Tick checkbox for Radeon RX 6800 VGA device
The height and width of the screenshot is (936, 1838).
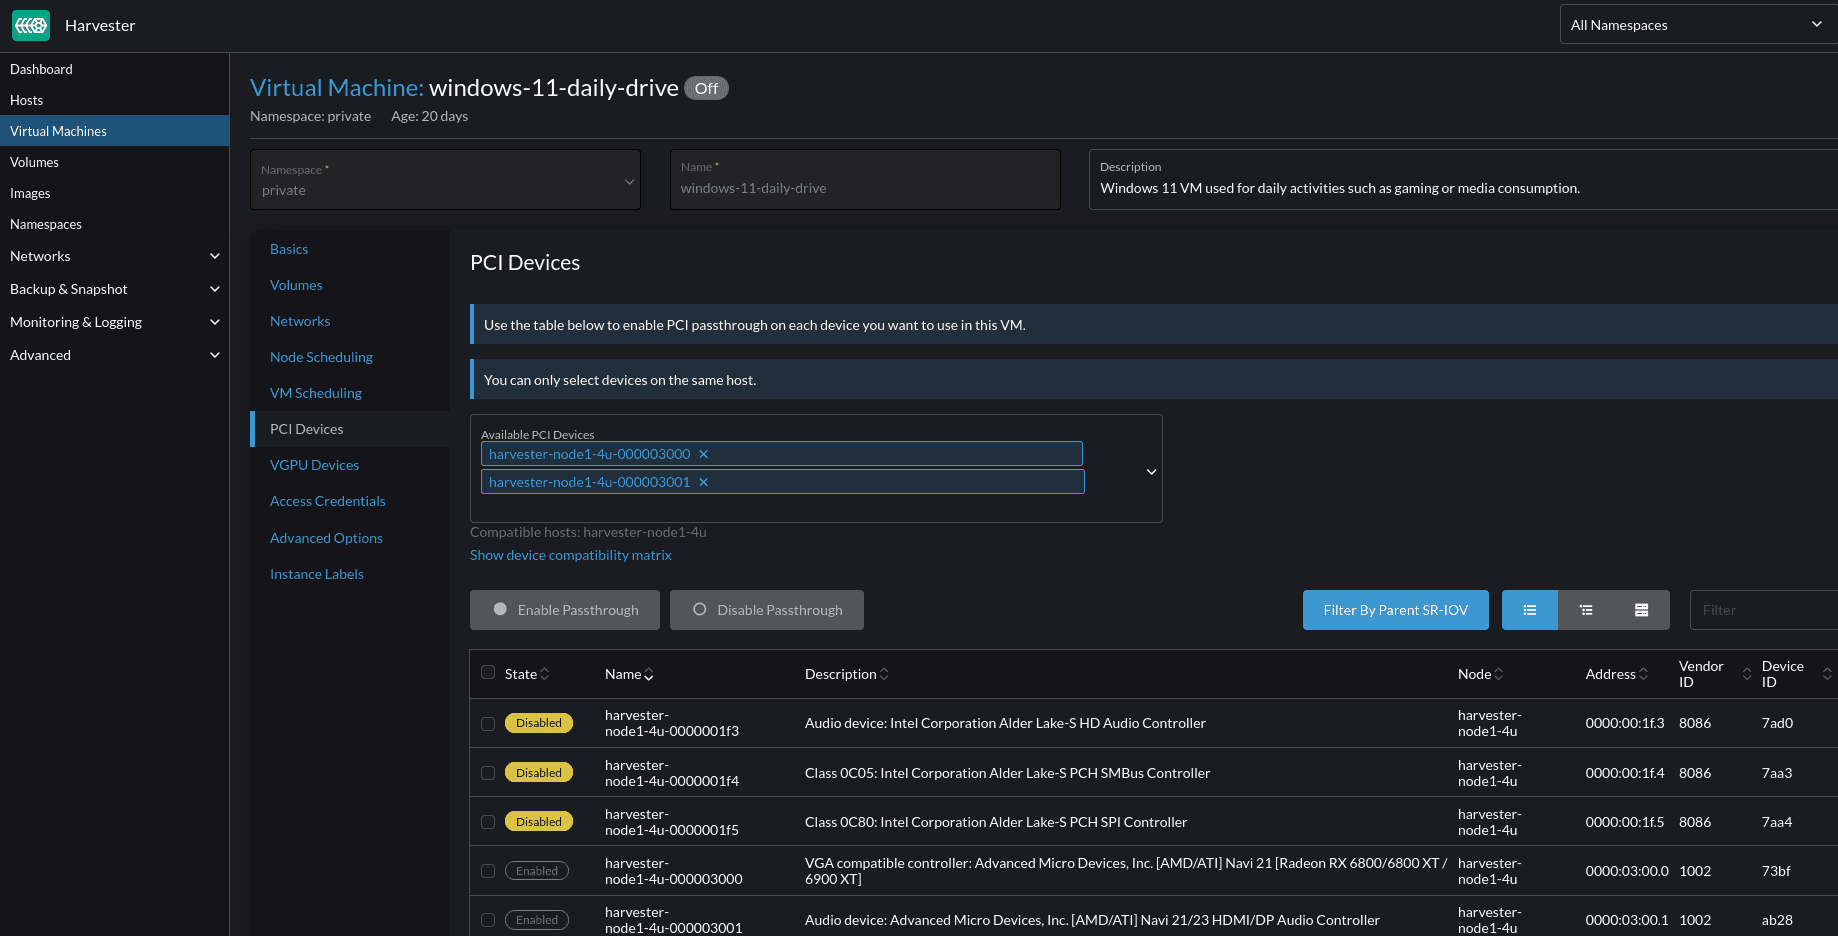click(x=488, y=871)
